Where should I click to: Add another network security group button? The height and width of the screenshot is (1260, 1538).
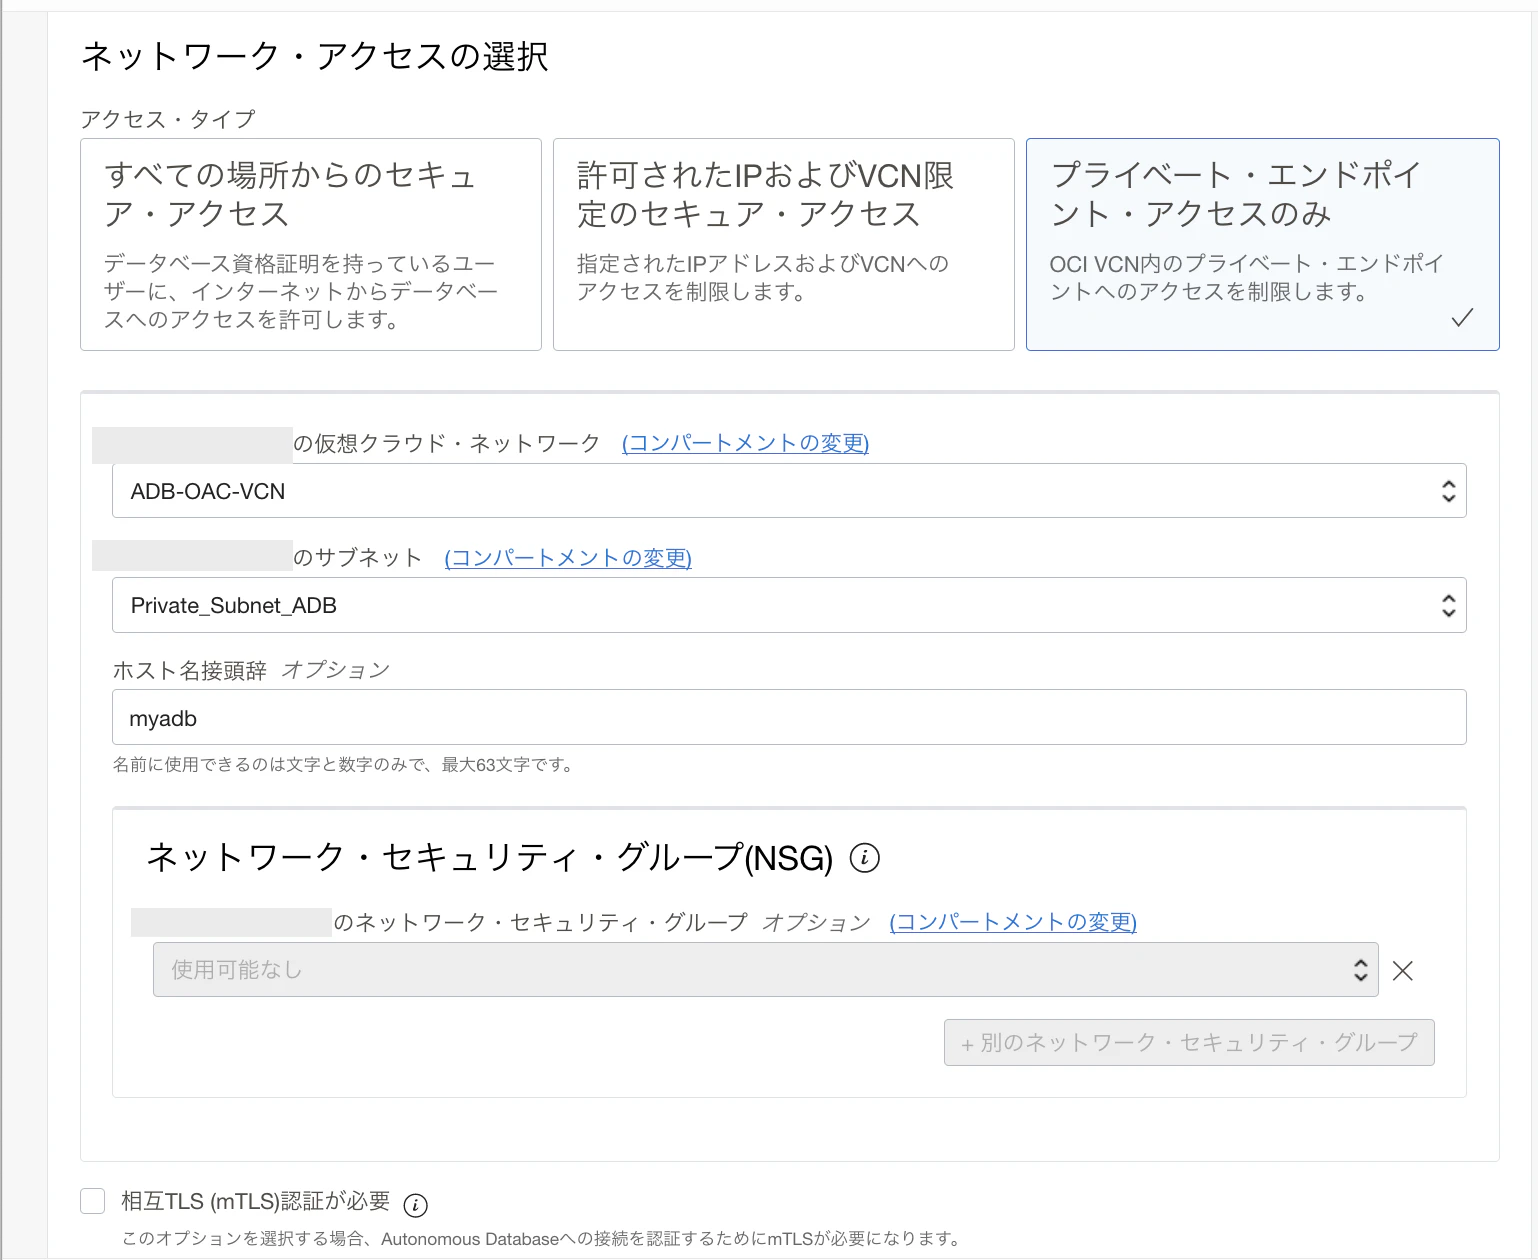pyautogui.click(x=1189, y=1042)
